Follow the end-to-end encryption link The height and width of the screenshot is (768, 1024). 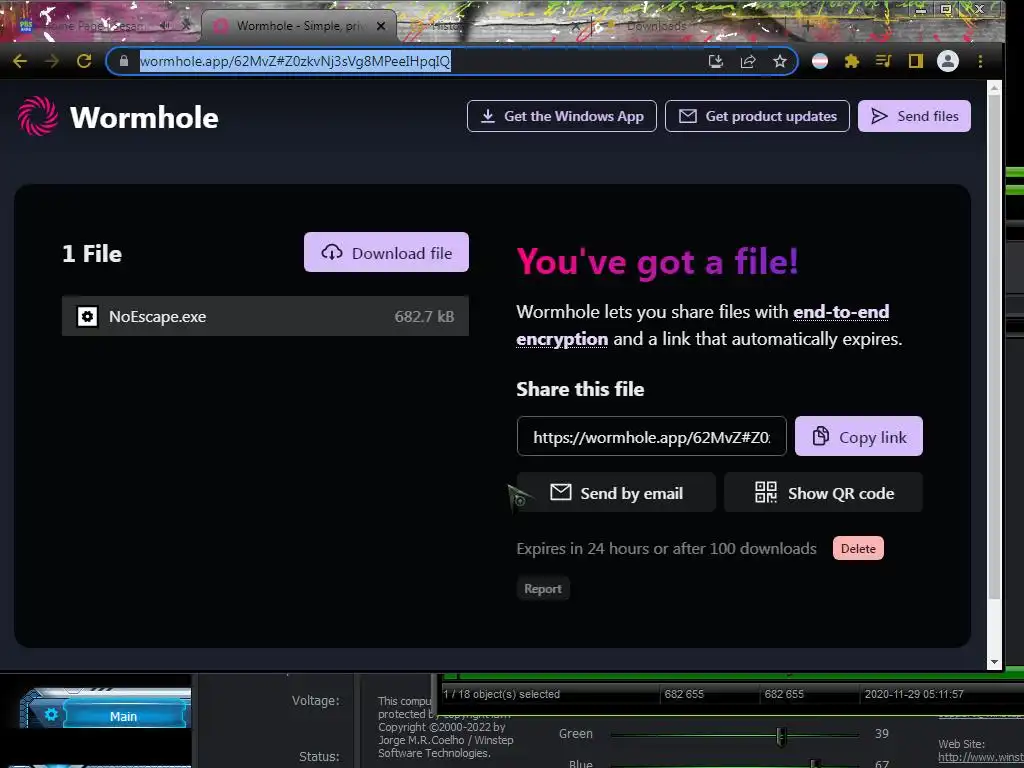click(x=840, y=312)
